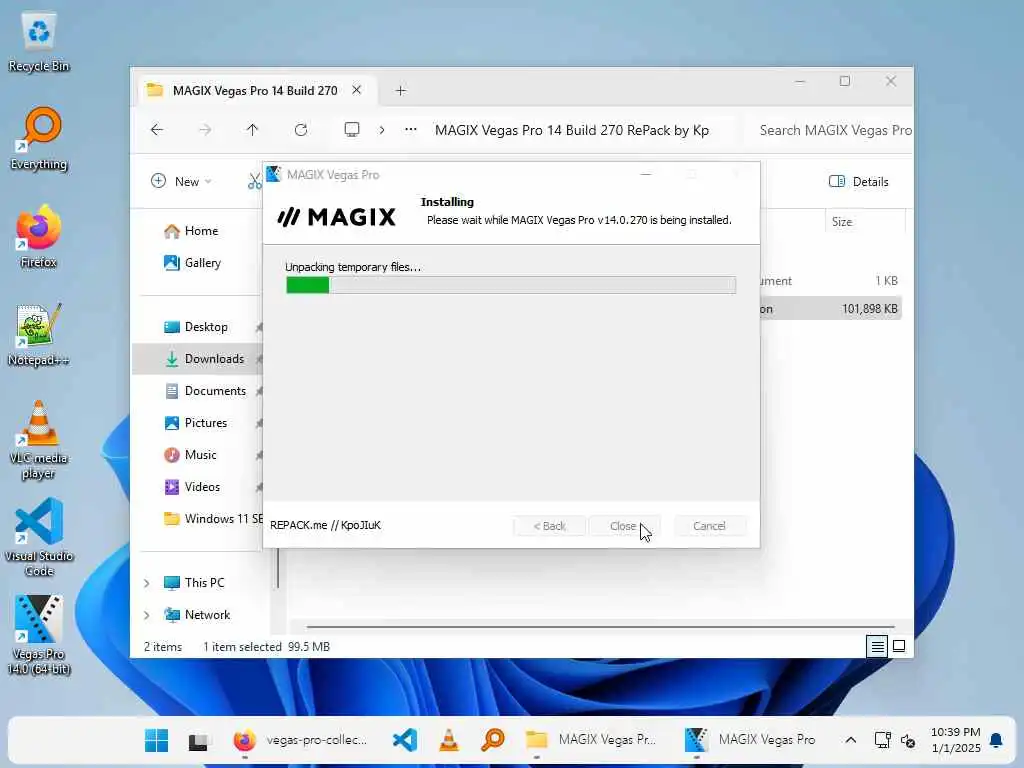The width and height of the screenshot is (1024, 768).
Task: Click the PC monitor icon in address bar
Action: pos(351,130)
